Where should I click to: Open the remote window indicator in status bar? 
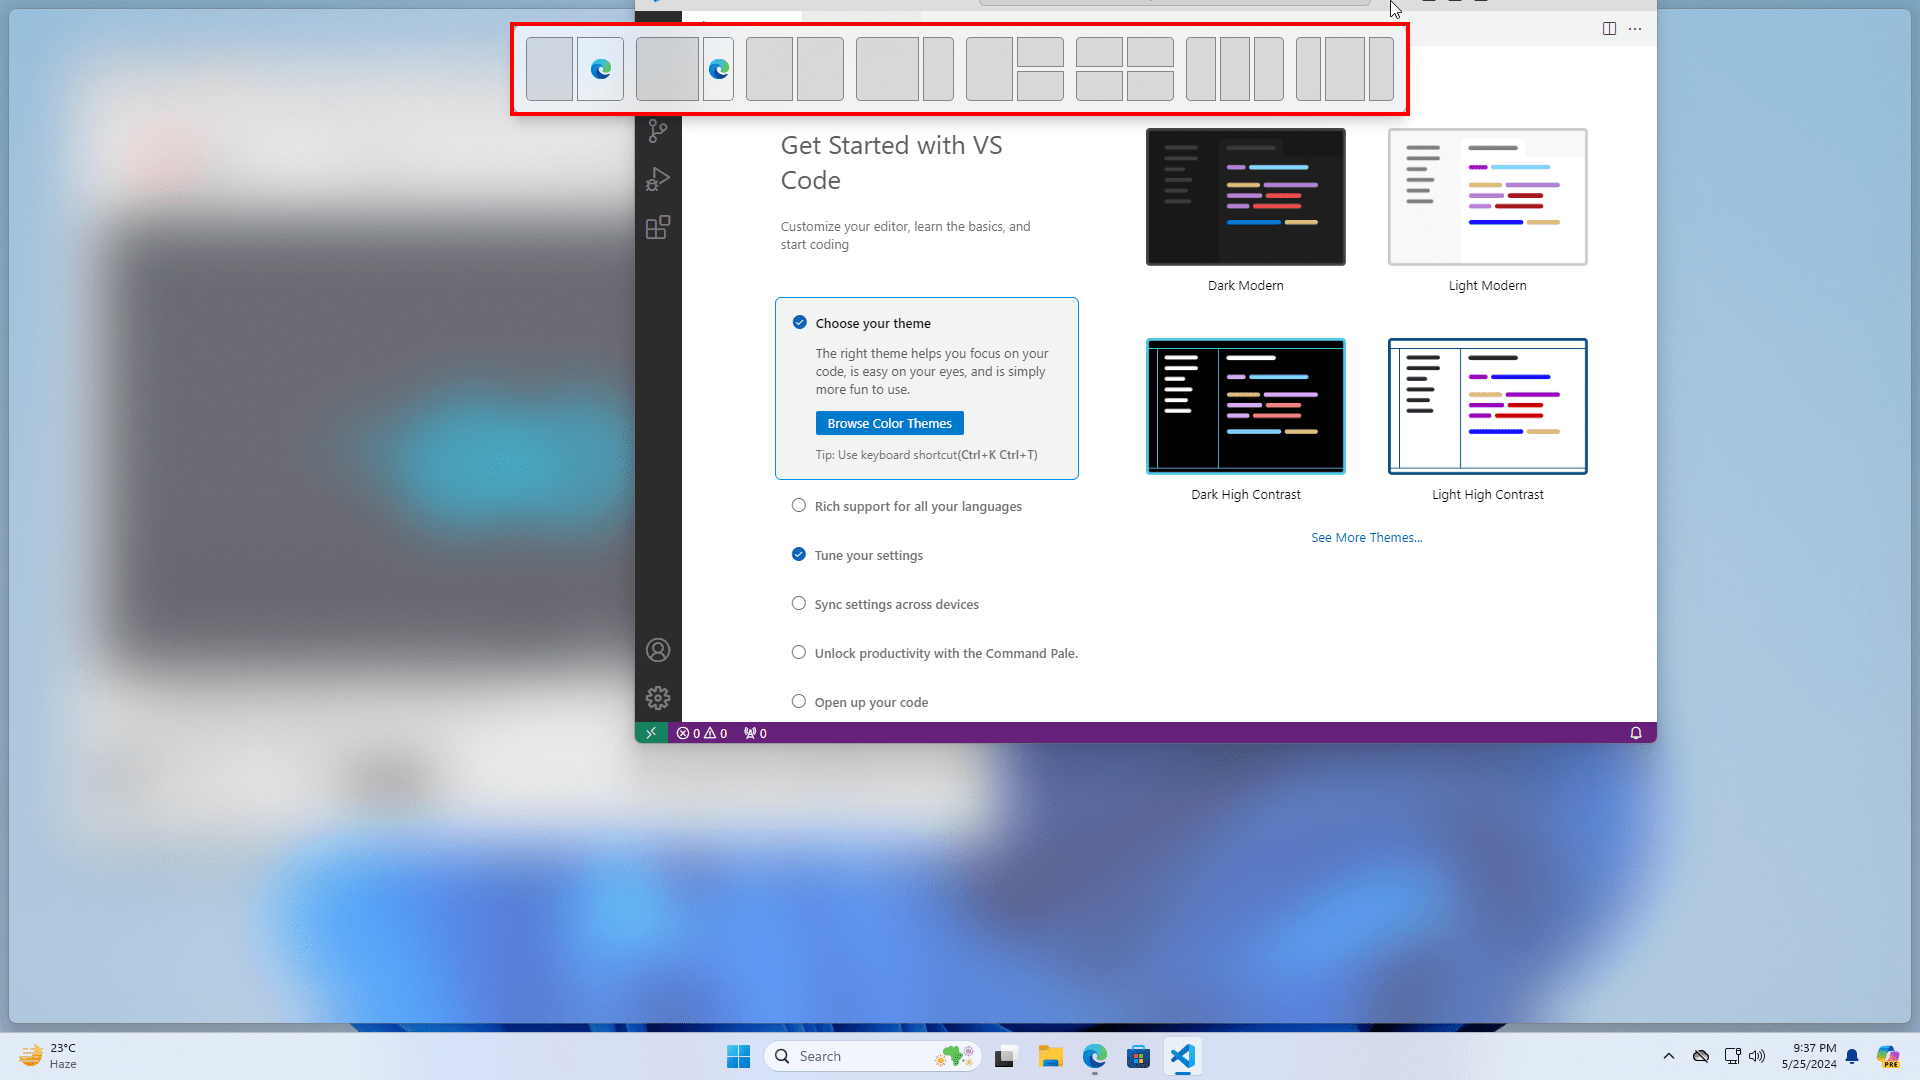[x=651, y=732]
